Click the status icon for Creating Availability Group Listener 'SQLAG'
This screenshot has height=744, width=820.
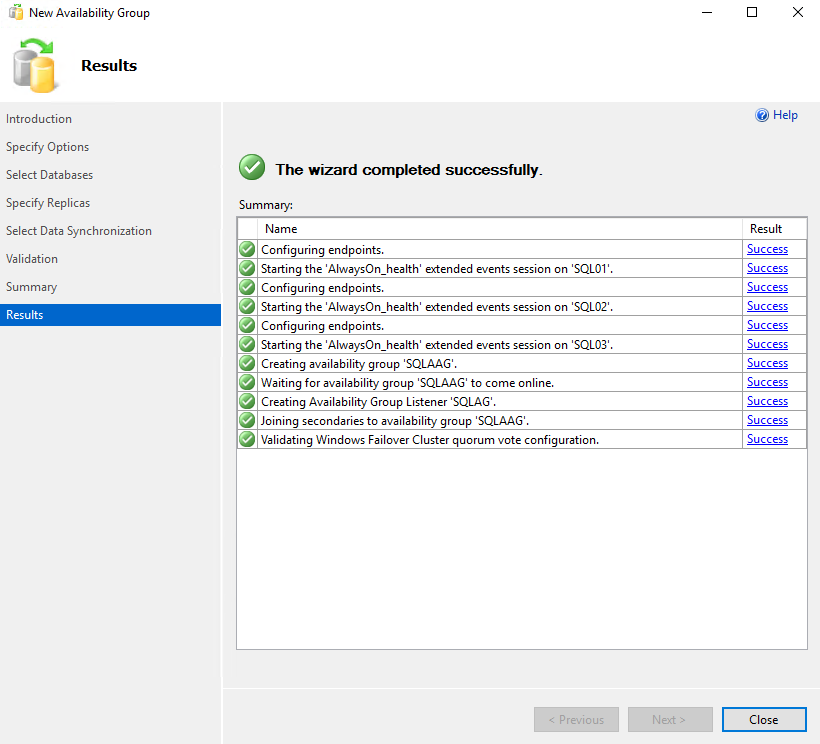(x=247, y=402)
